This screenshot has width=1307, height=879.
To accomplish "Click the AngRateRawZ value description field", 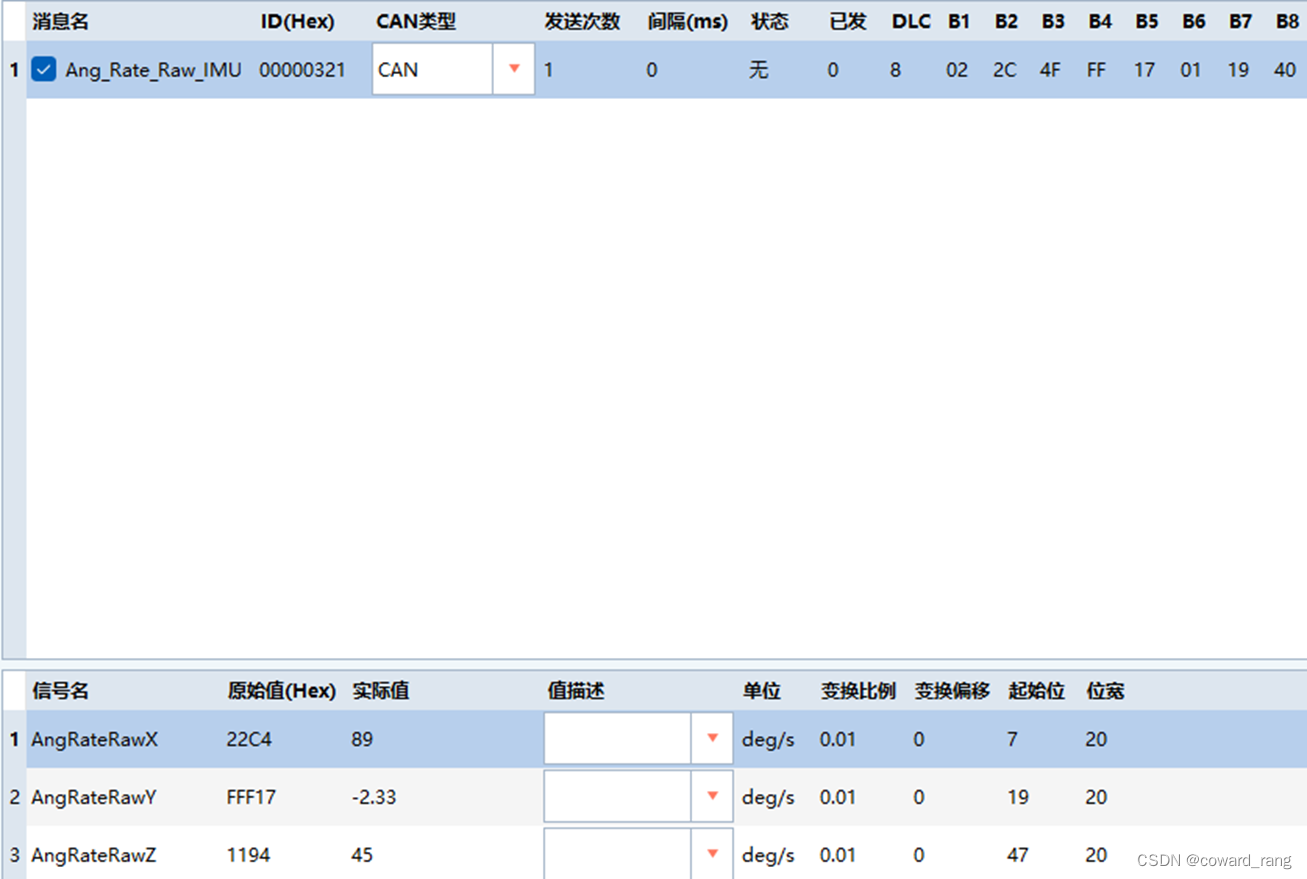I will click(x=617, y=854).
